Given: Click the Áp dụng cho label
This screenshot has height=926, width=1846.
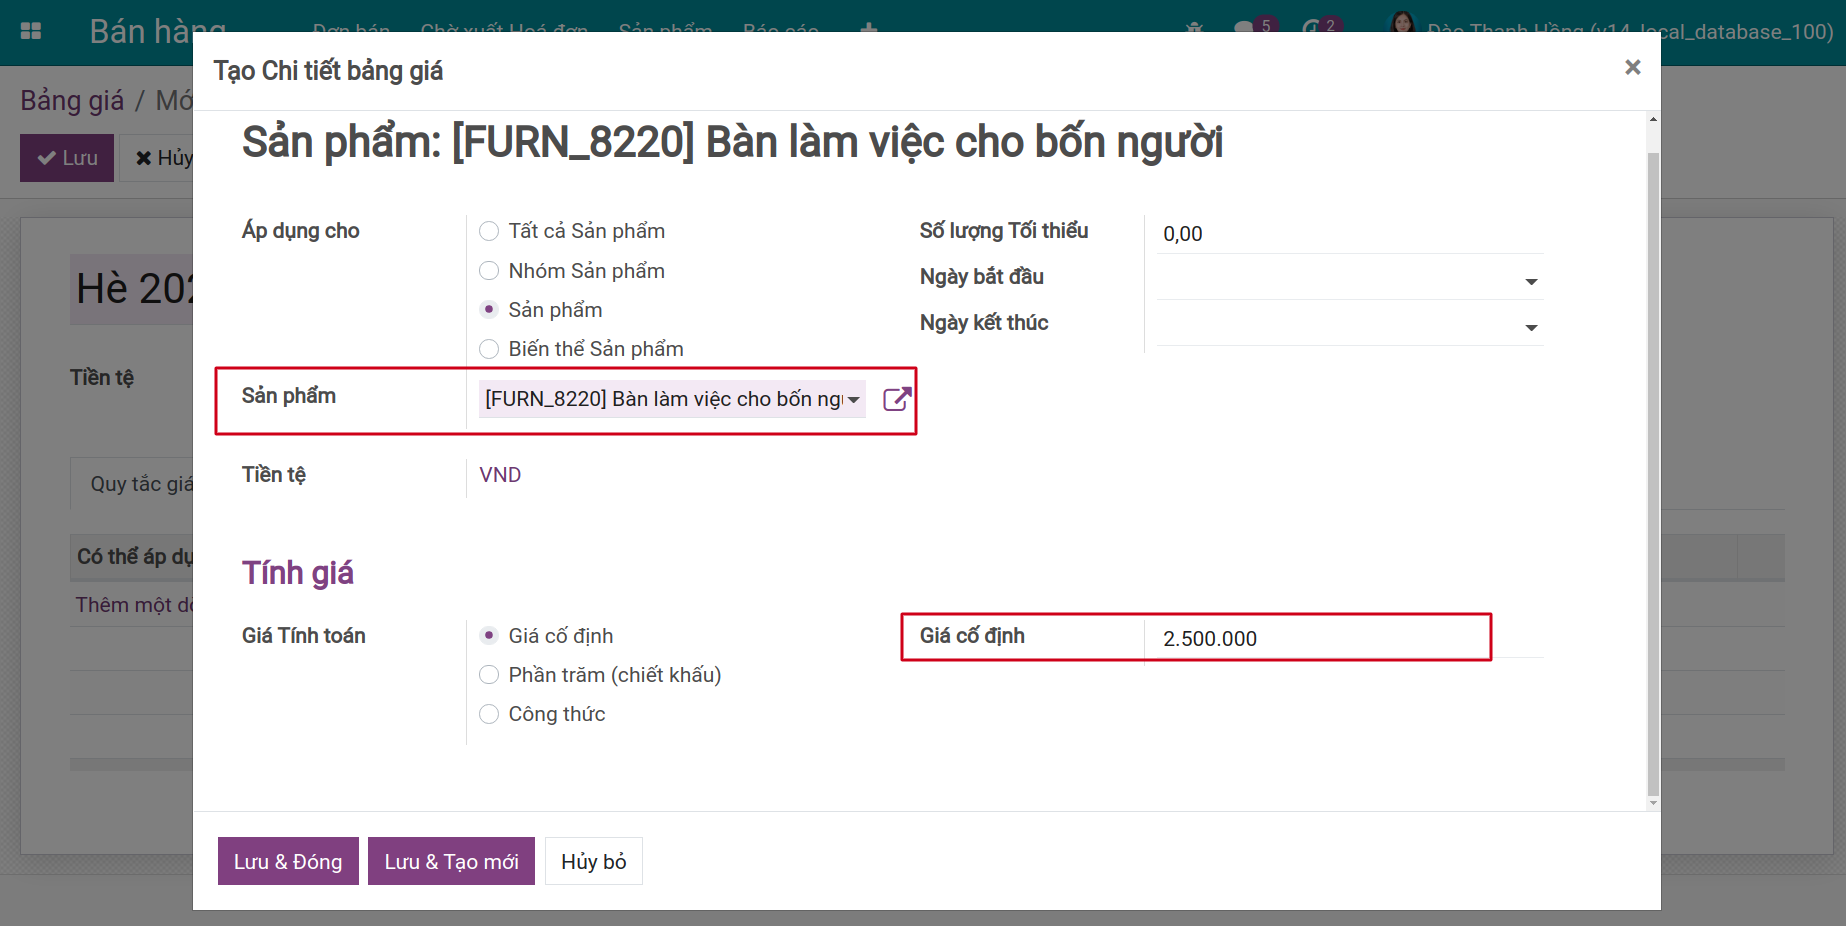Looking at the screenshot, I should click(x=300, y=231).
